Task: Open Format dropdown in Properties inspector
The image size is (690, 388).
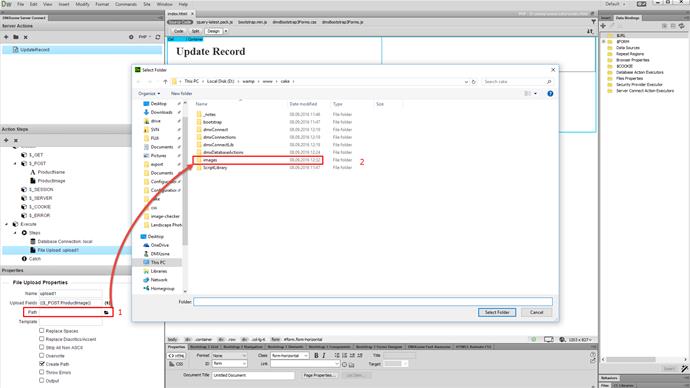Action: pos(229,355)
